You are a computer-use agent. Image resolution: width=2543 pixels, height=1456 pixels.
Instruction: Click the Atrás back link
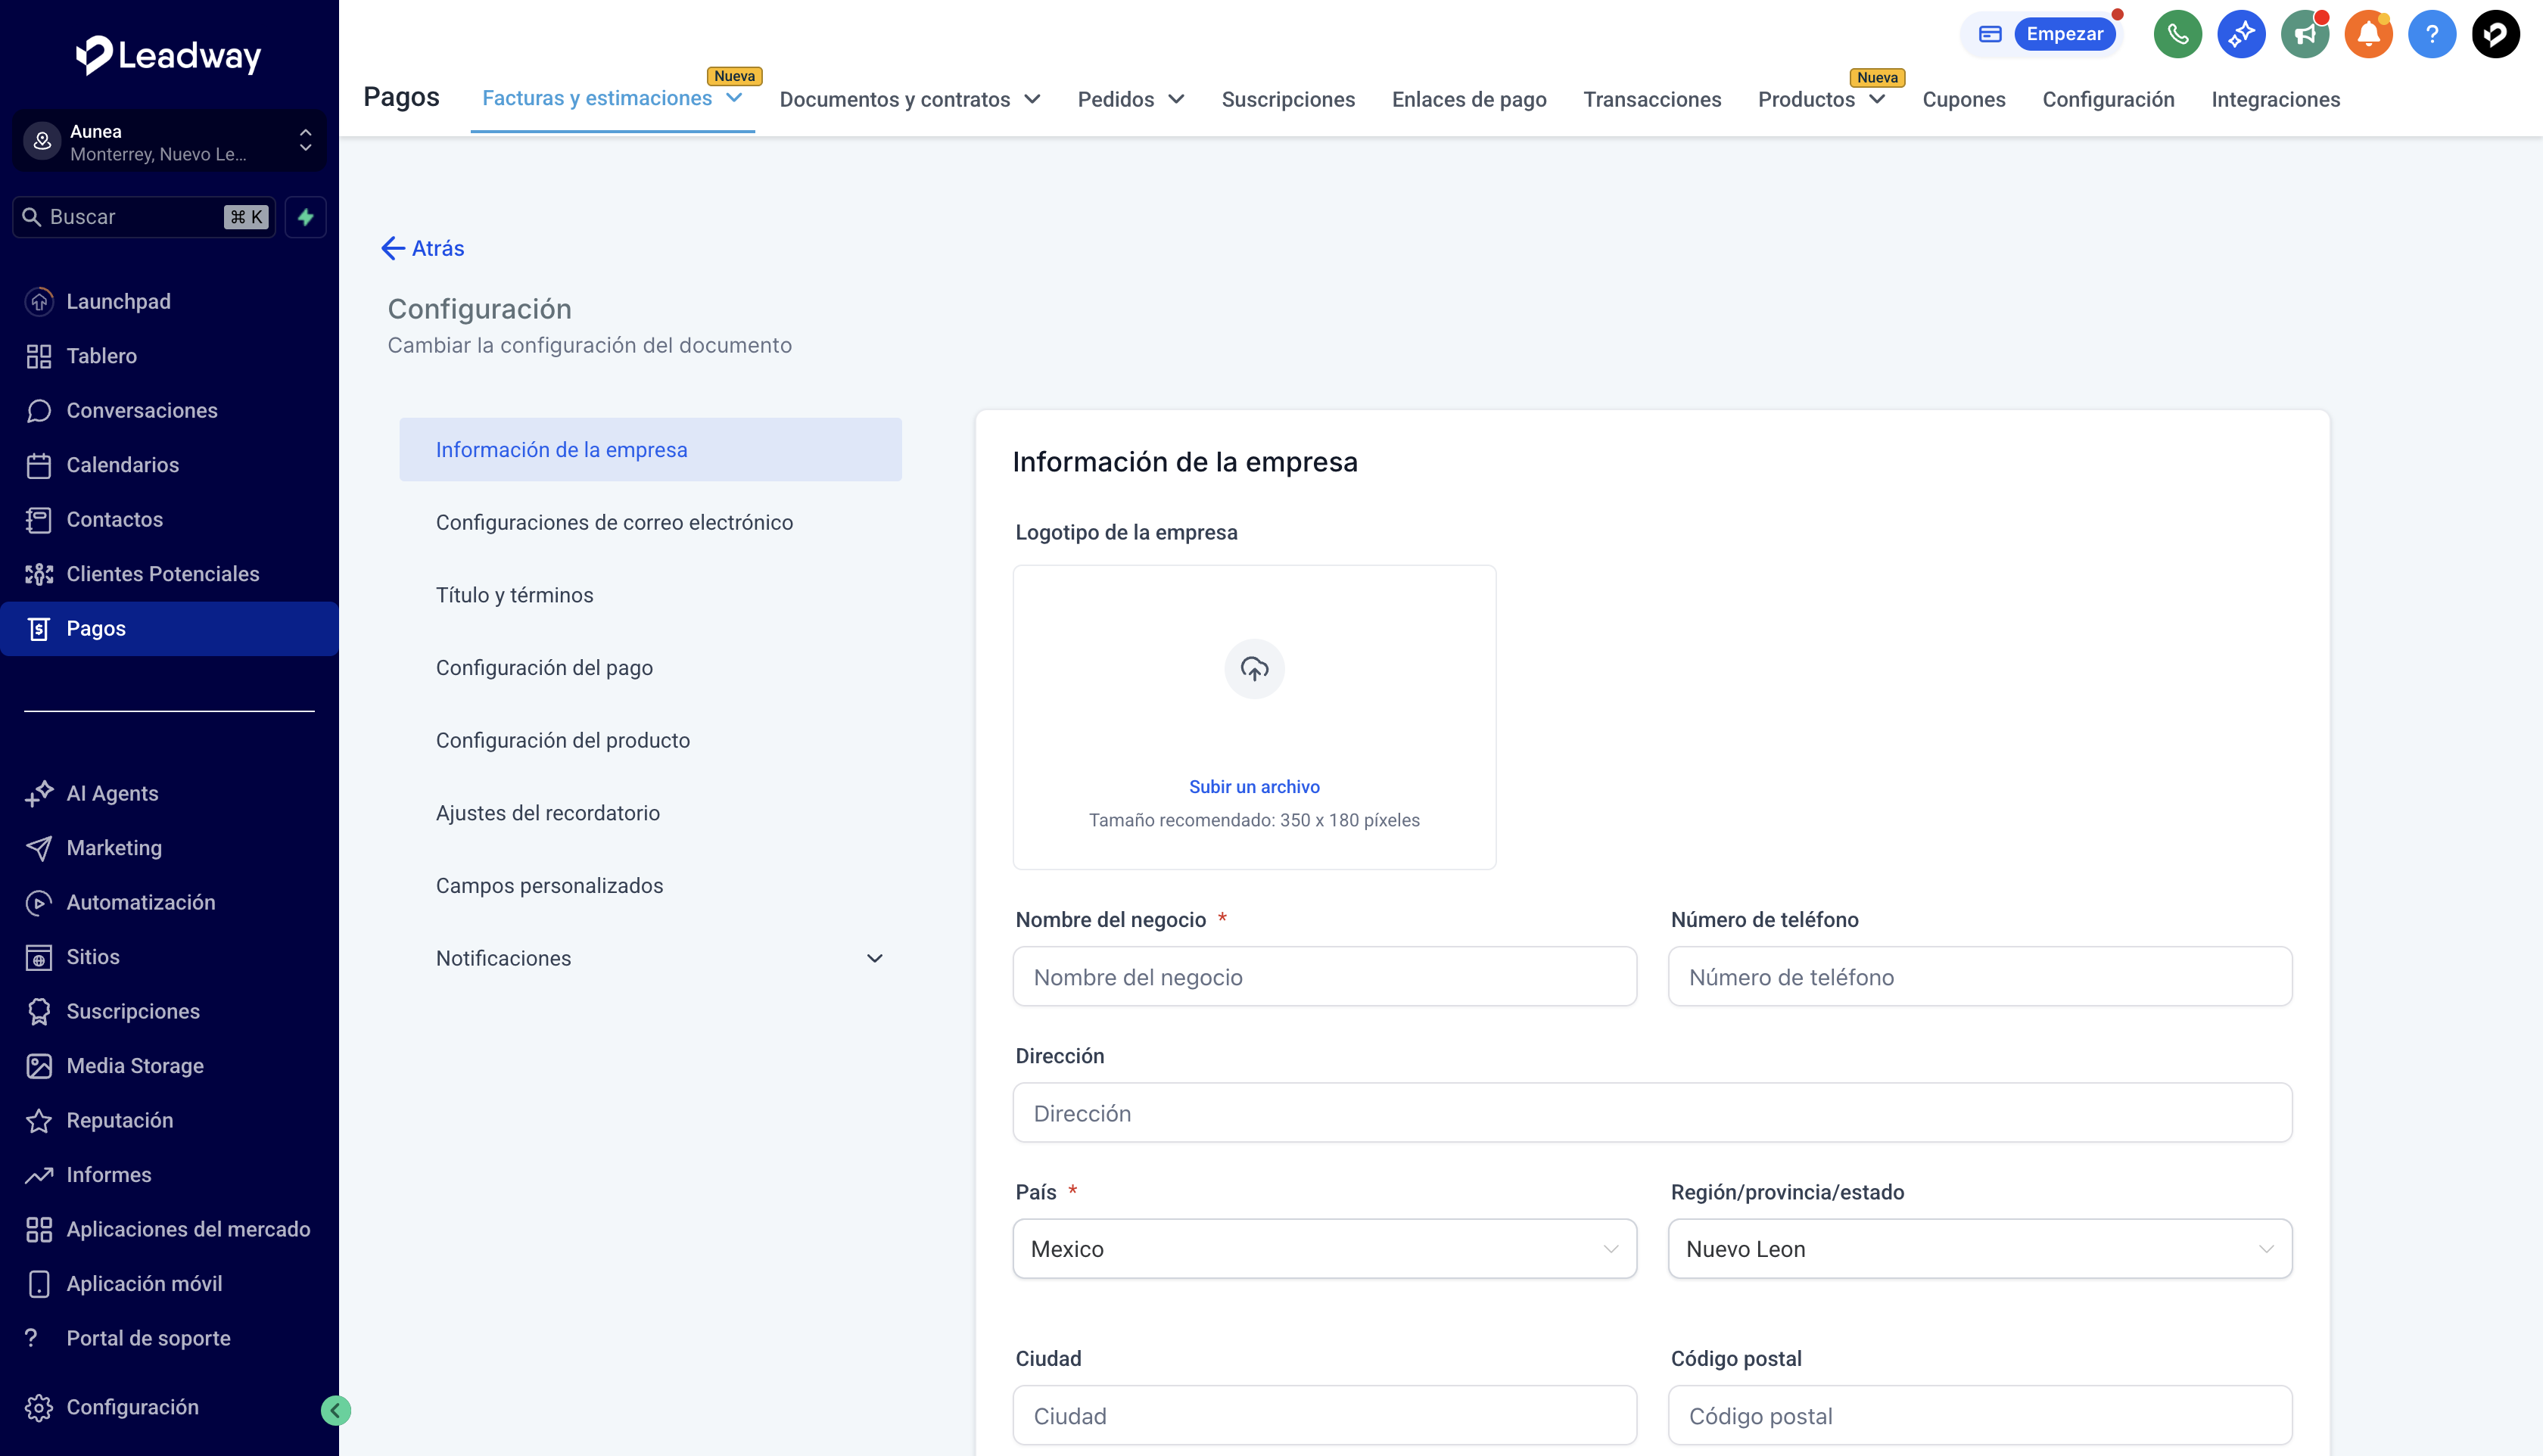[x=423, y=248]
